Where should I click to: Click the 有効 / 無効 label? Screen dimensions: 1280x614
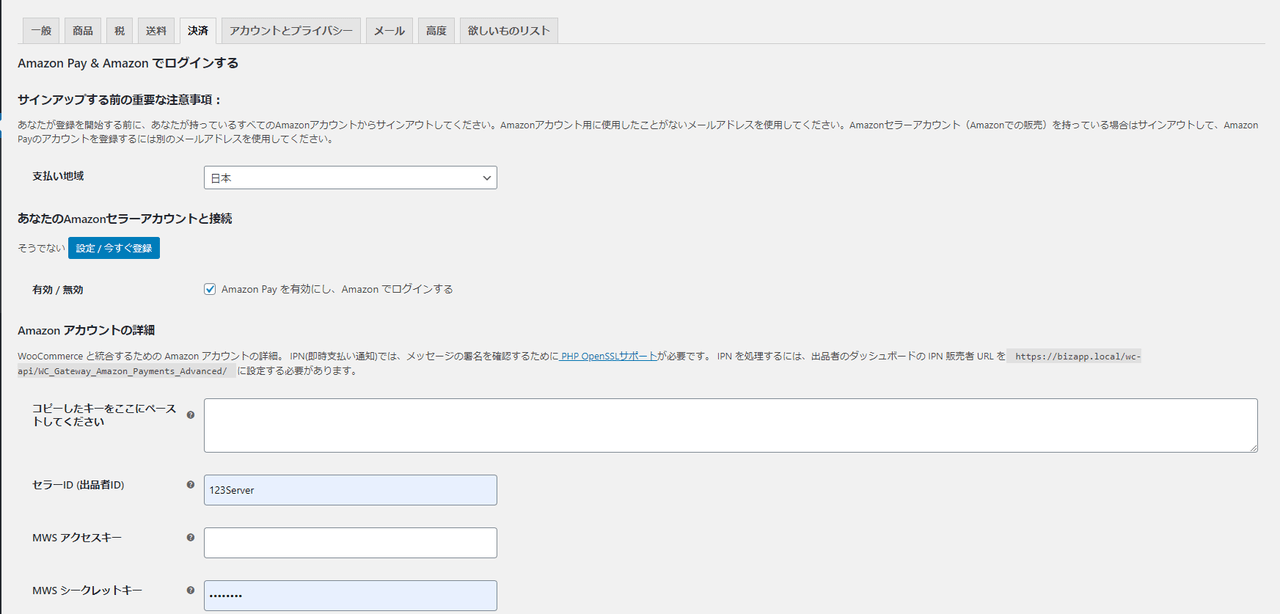click(x=58, y=290)
